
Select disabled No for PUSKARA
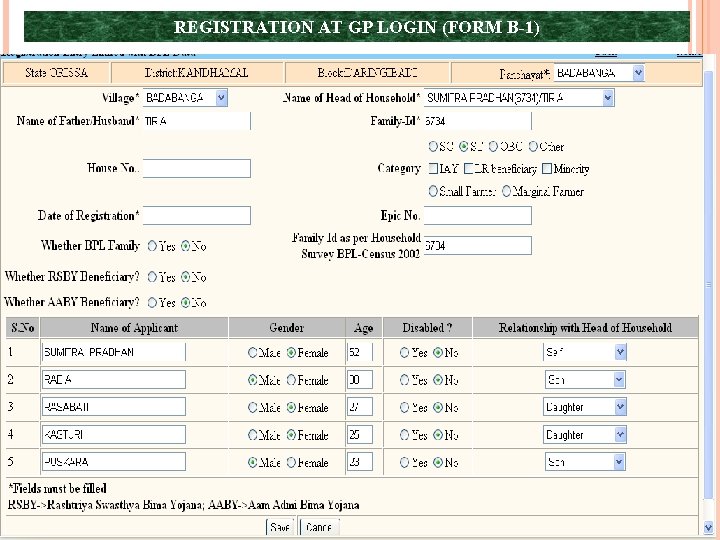click(x=438, y=462)
